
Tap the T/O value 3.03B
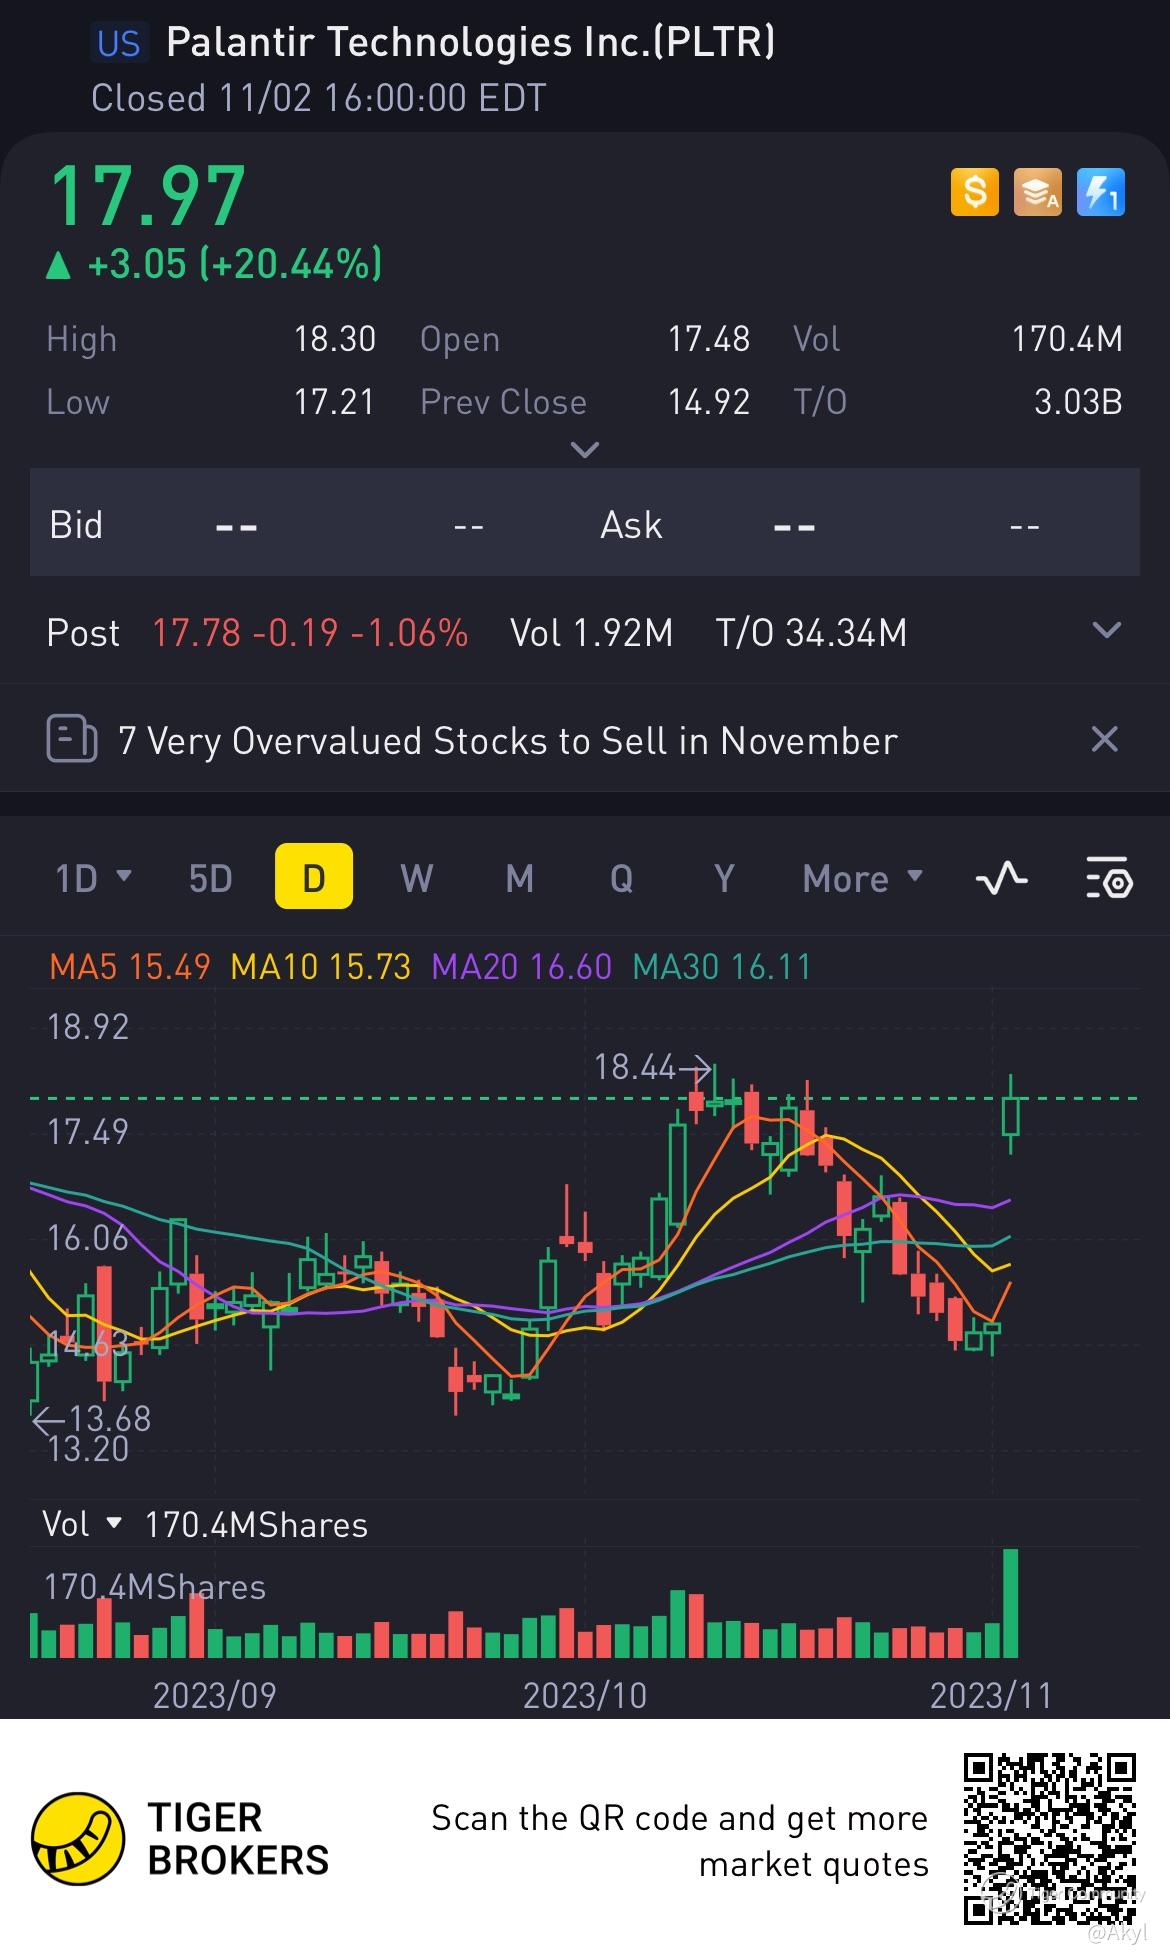click(x=1078, y=402)
